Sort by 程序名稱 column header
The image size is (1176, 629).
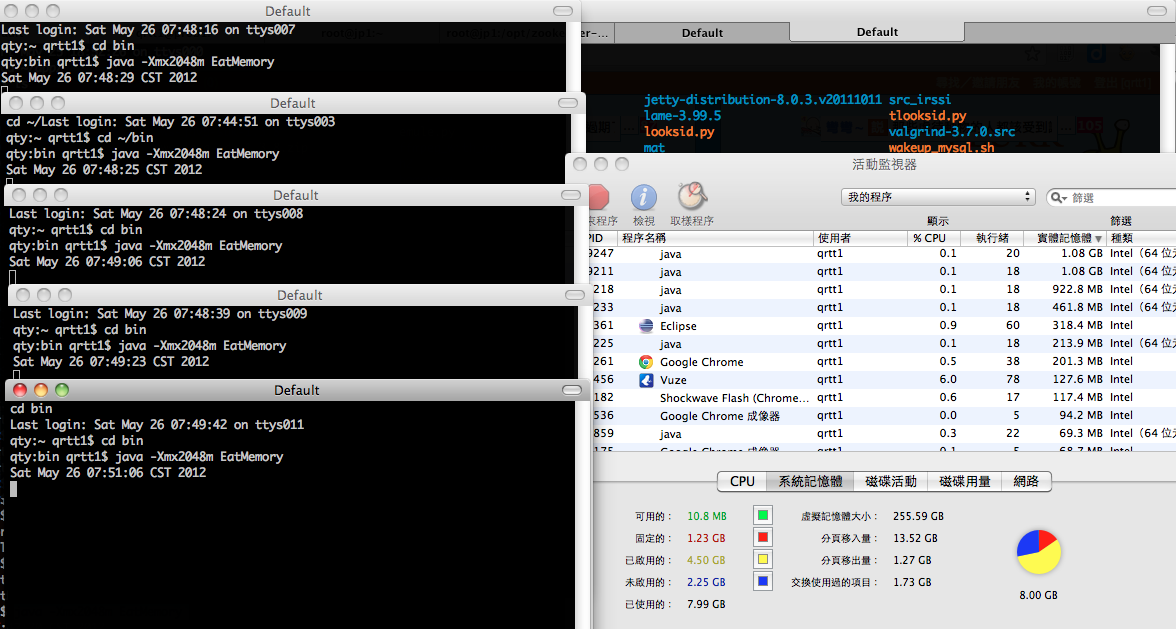click(716, 238)
